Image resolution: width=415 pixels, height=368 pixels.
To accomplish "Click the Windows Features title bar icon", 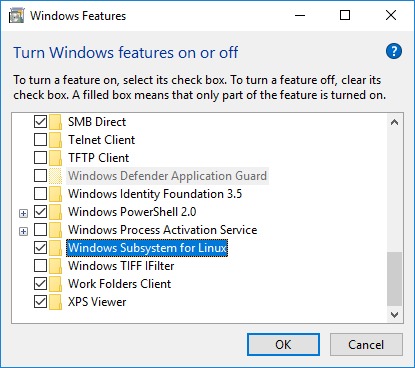I will pos(17,16).
